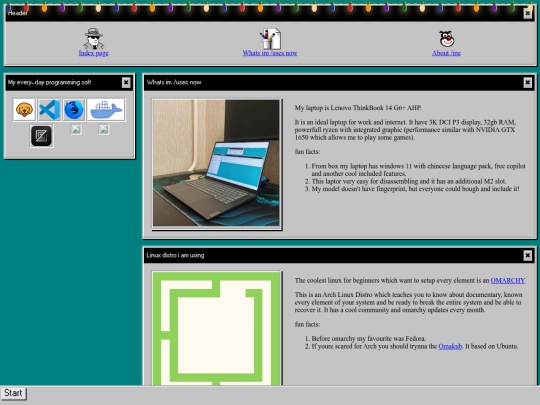Screen dimensions: 540x405
Task: Close My every-day programming soft window
Action: point(126,83)
